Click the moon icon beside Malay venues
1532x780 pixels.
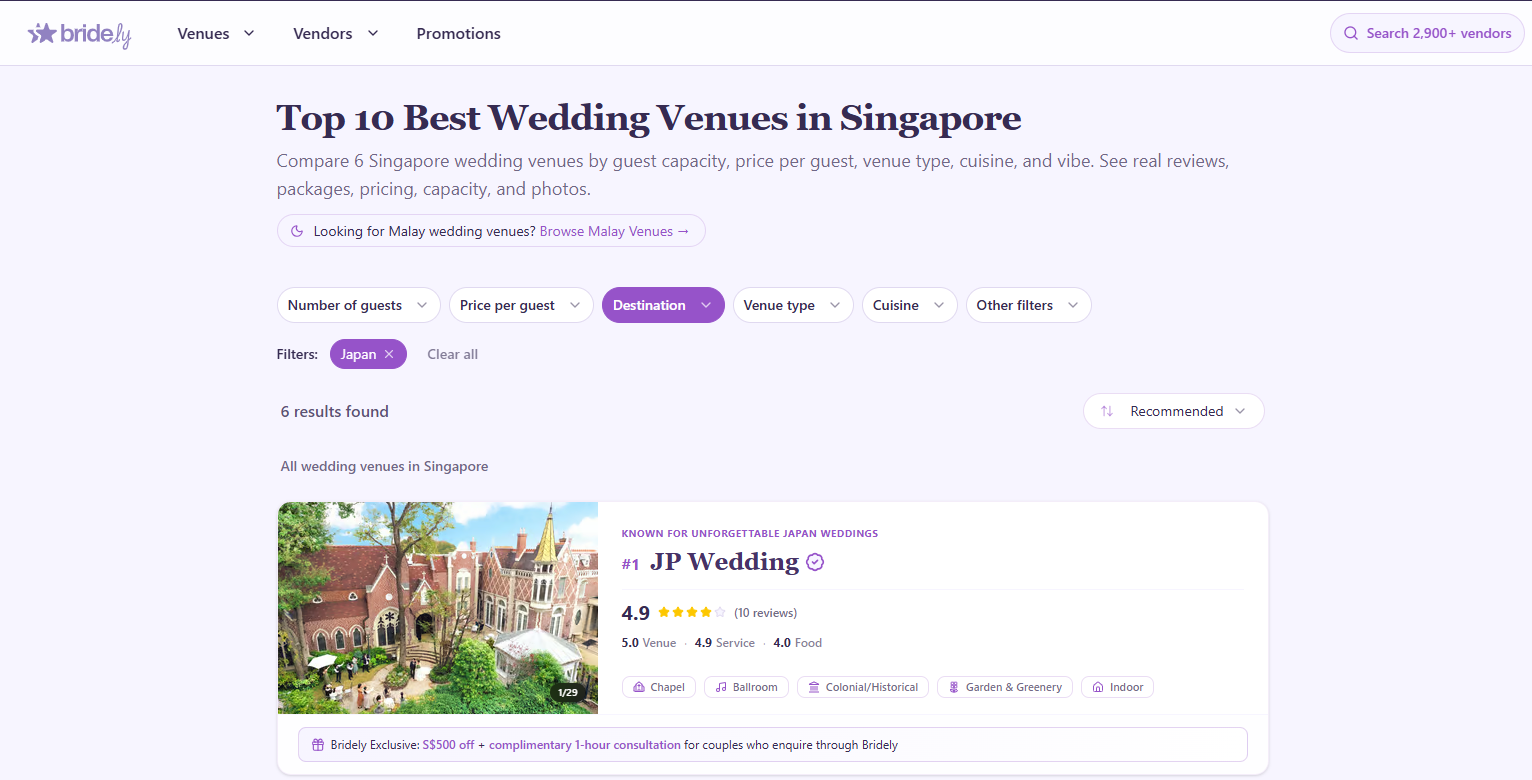(297, 231)
